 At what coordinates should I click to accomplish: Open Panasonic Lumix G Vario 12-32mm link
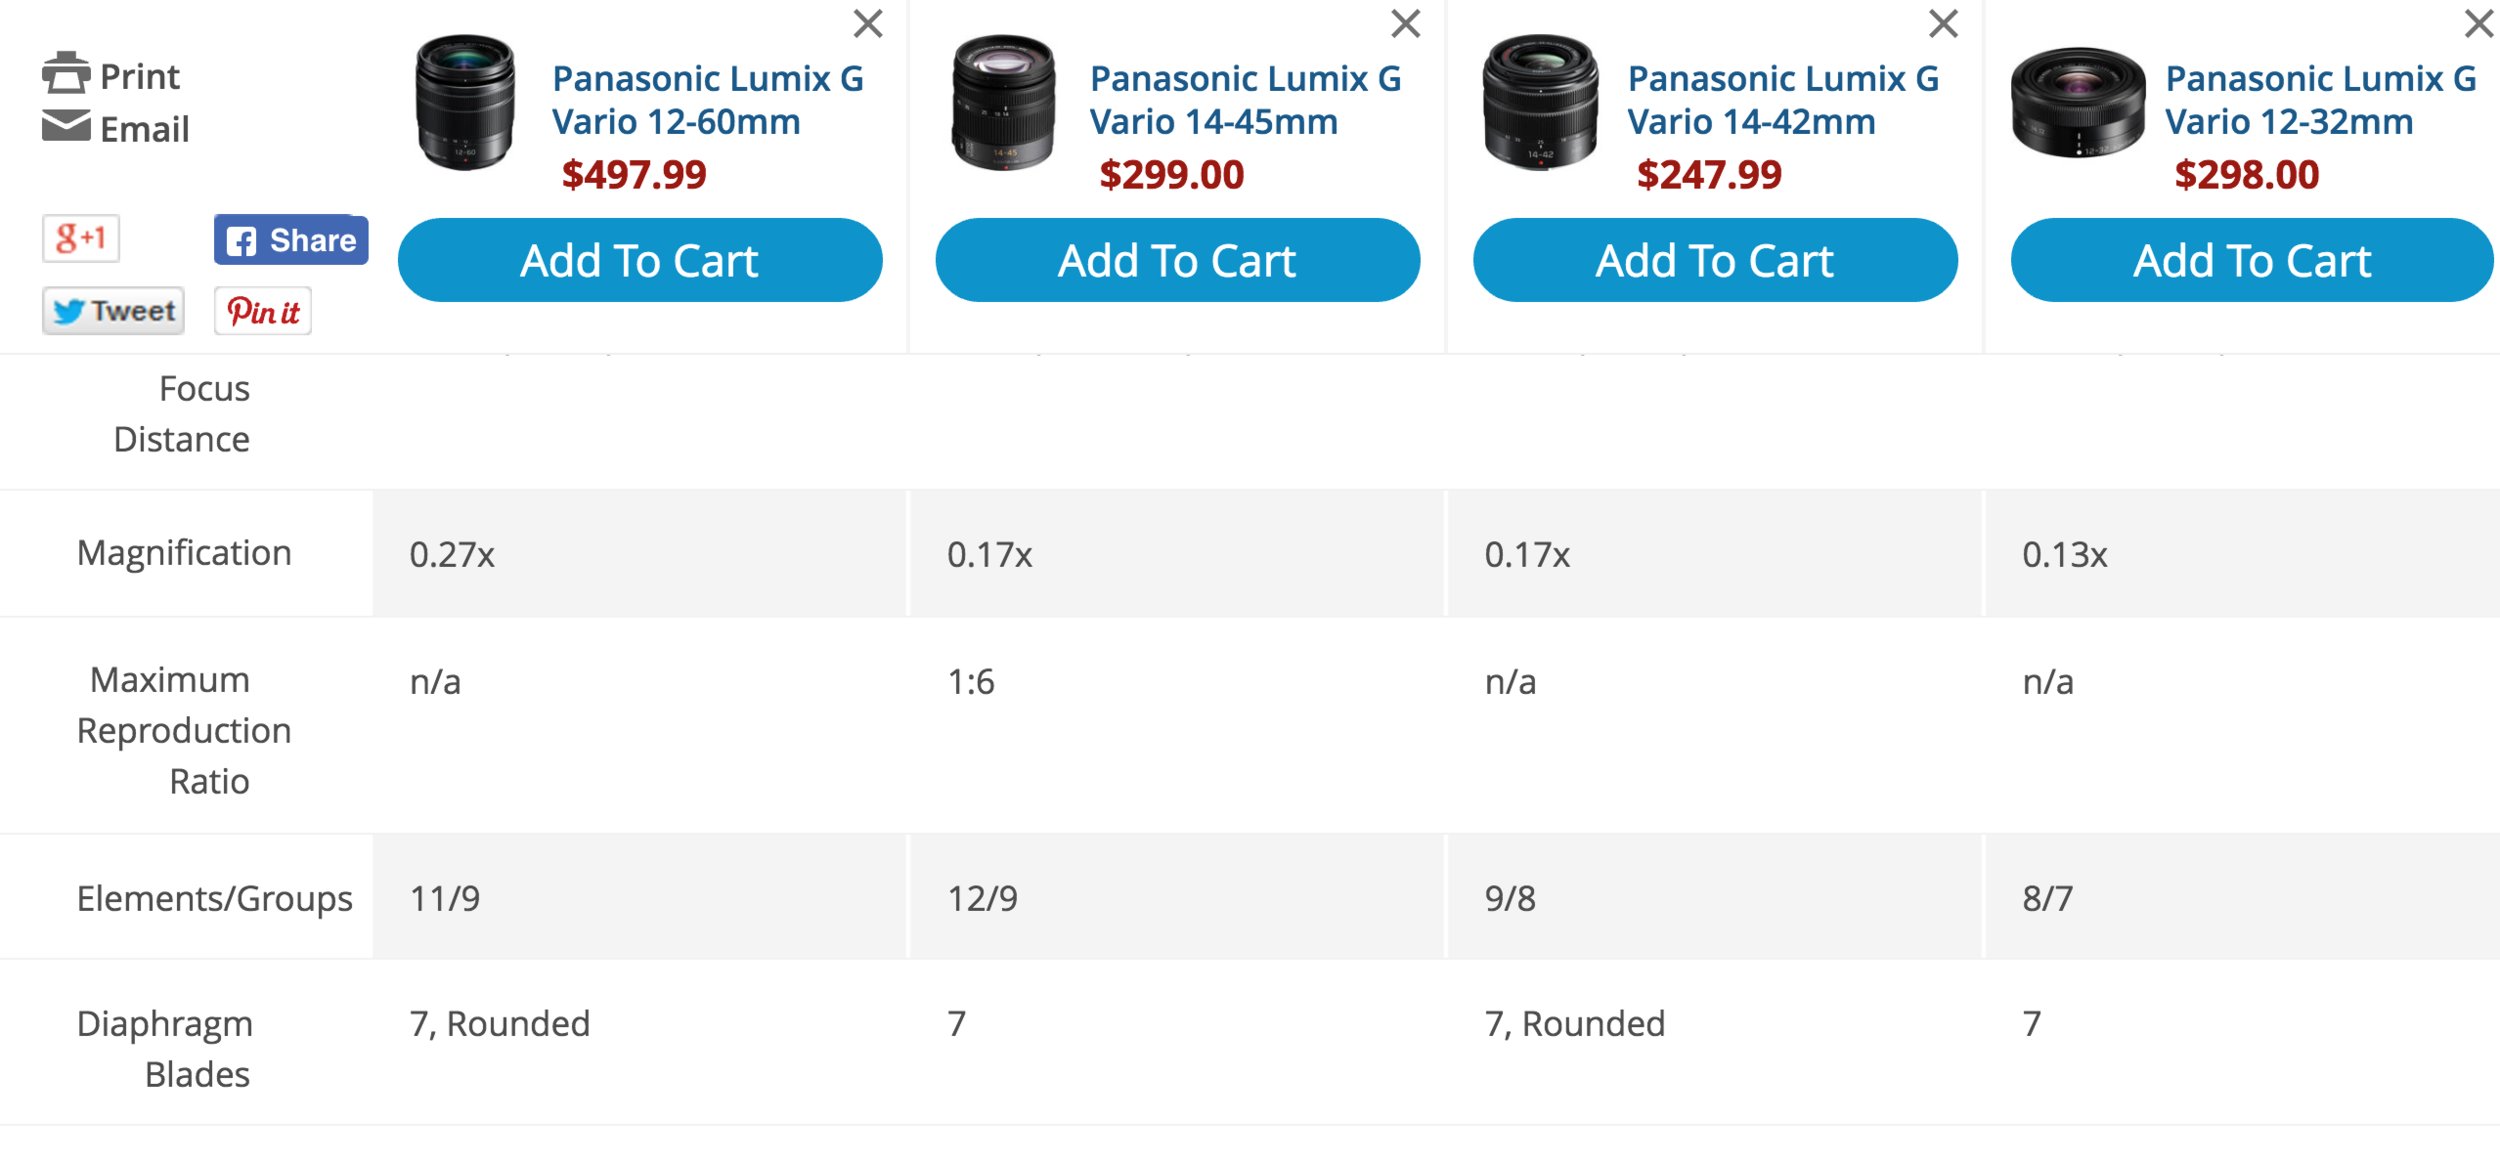2320,100
